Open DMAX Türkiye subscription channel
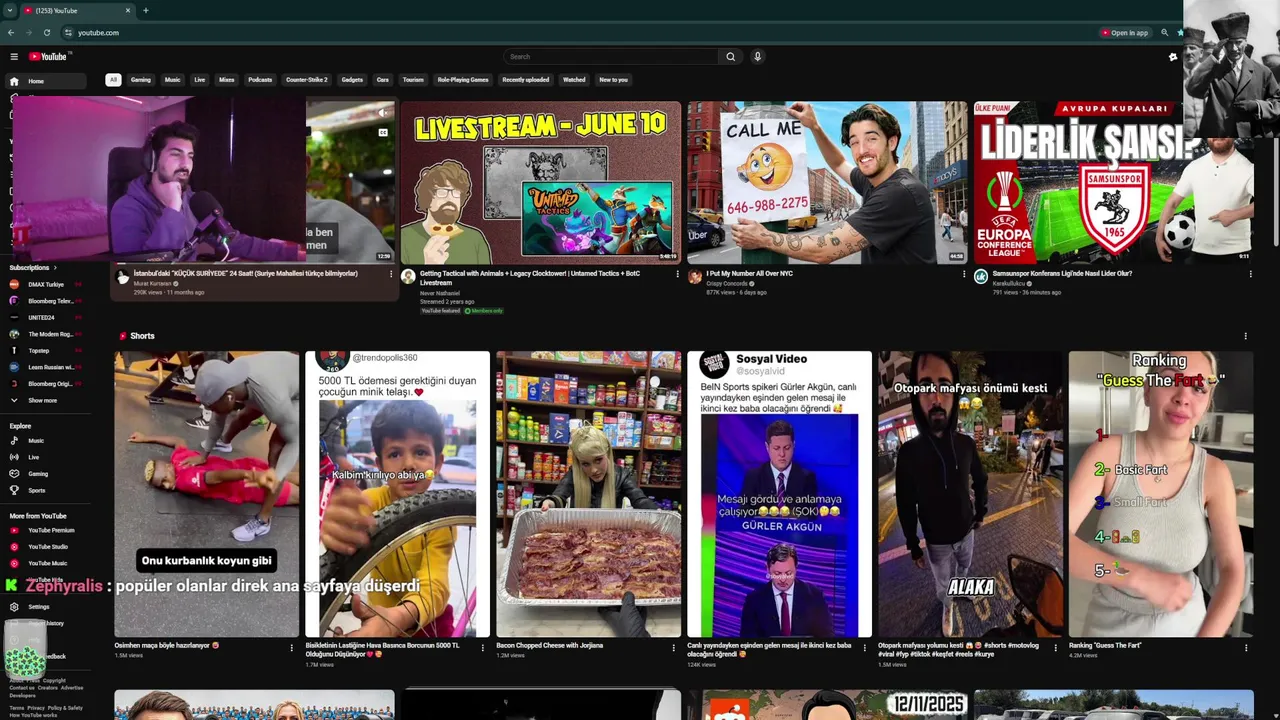The height and width of the screenshot is (720, 1280). tap(47, 284)
